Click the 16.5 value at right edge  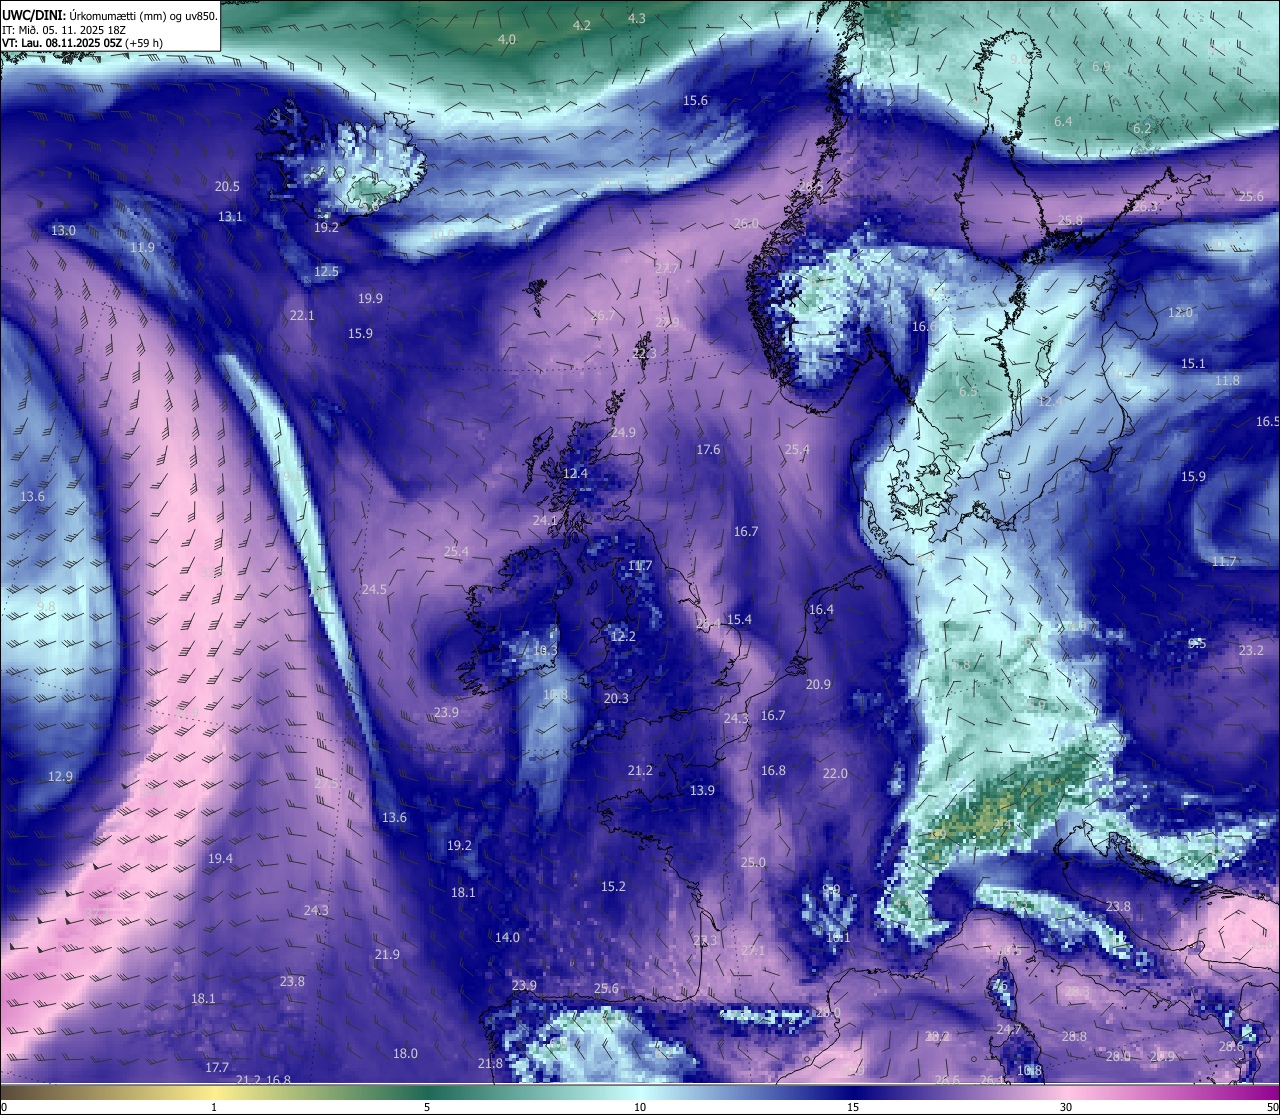(1268, 422)
